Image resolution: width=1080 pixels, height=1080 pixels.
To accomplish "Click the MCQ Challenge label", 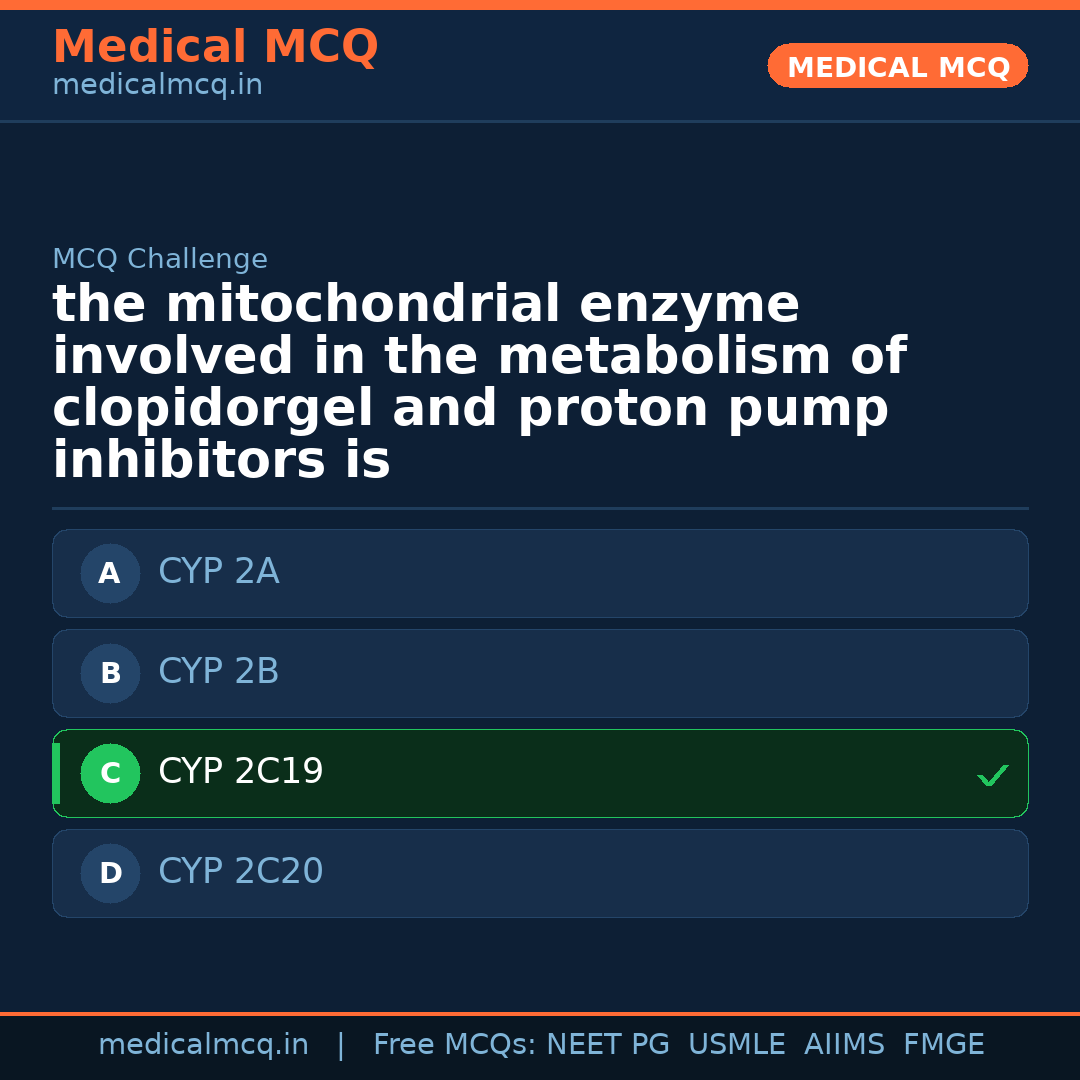I will point(160,260).
